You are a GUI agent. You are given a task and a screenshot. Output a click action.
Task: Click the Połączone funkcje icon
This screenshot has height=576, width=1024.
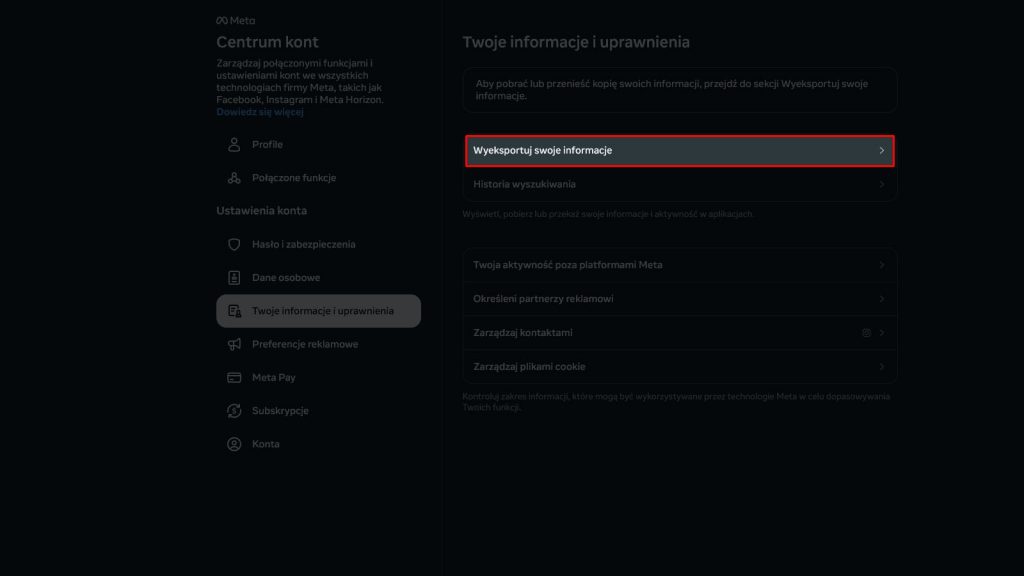point(234,178)
